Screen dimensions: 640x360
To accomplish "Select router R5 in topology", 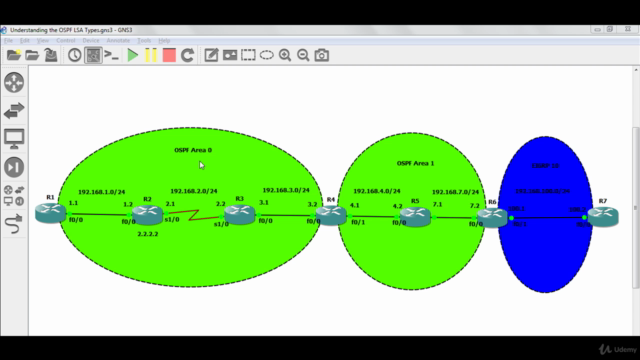I will (415, 216).
